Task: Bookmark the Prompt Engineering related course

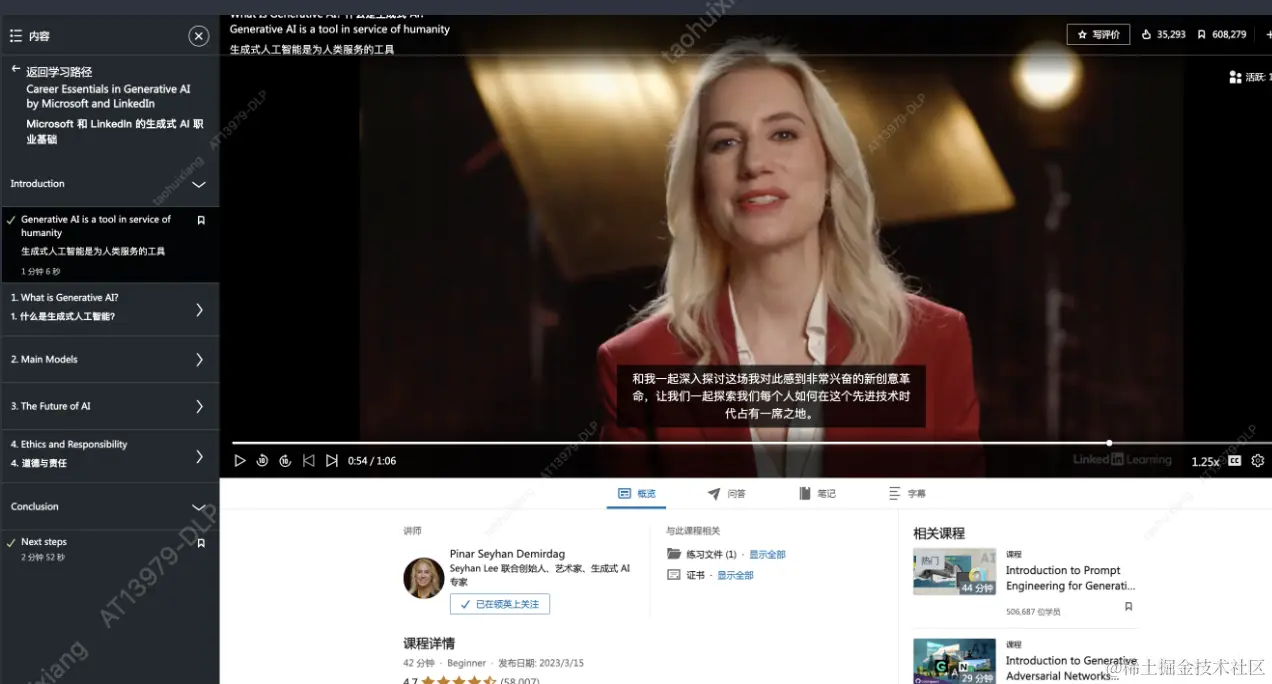Action: pyautogui.click(x=1129, y=607)
